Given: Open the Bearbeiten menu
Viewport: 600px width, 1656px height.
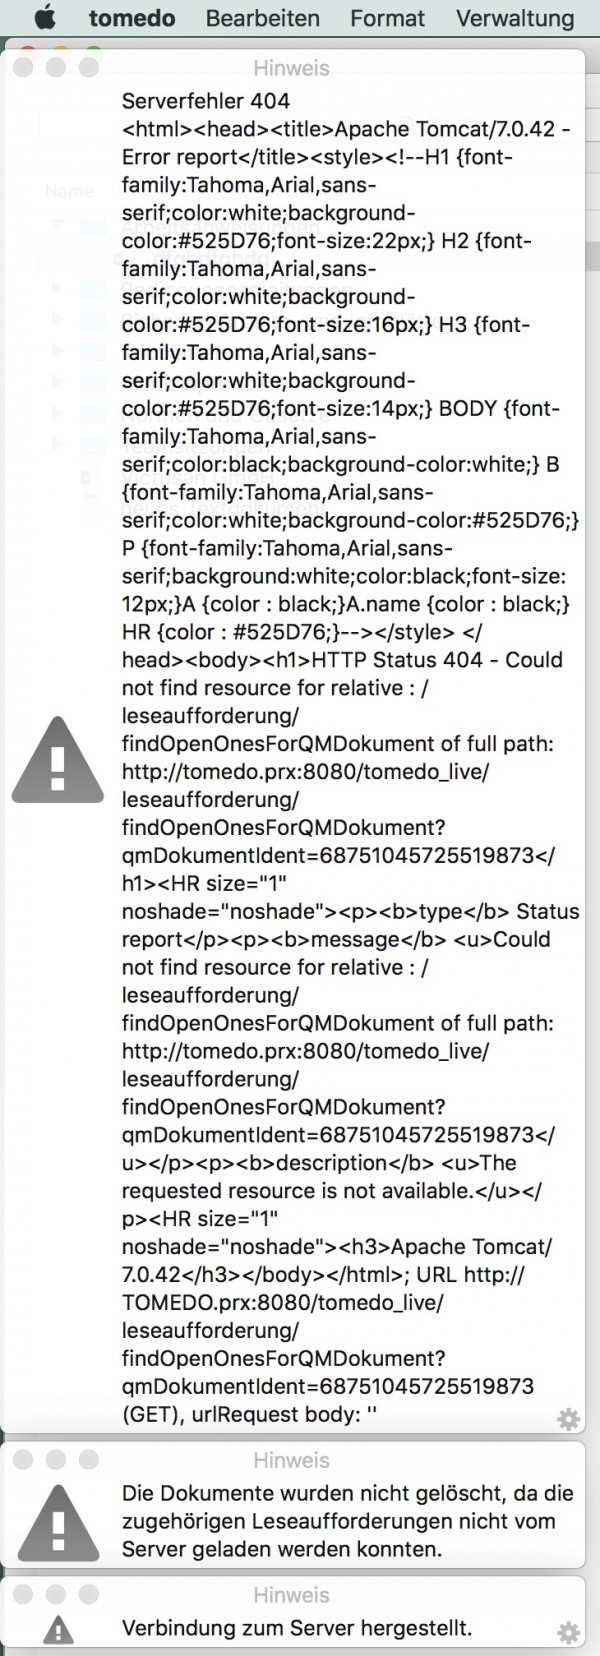Looking at the screenshot, I should (x=263, y=18).
